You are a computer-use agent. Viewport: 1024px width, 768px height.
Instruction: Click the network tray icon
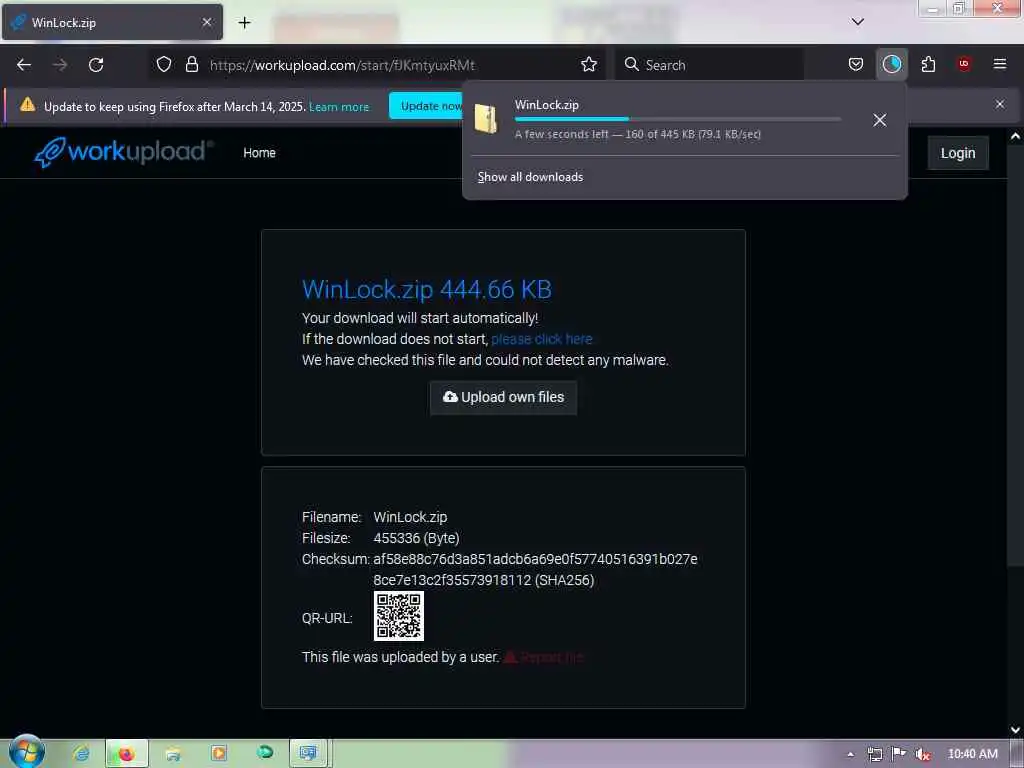tap(874, 754)
